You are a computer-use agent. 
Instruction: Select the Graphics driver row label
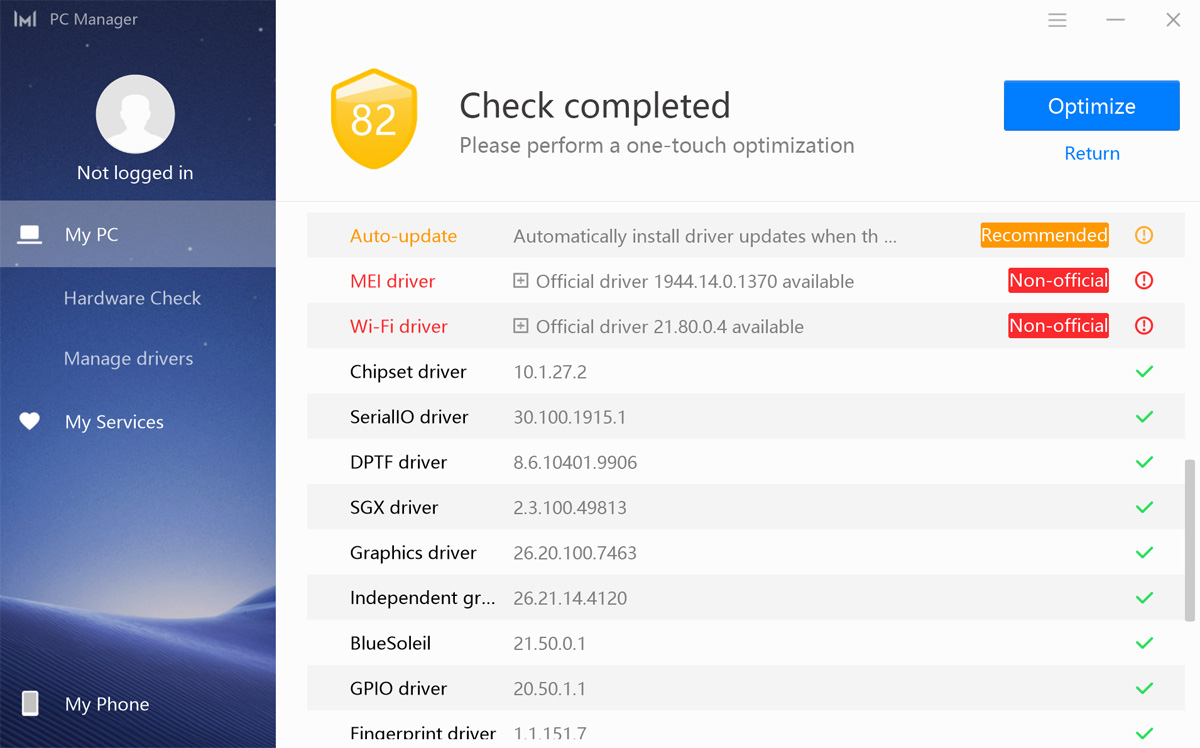413,553
